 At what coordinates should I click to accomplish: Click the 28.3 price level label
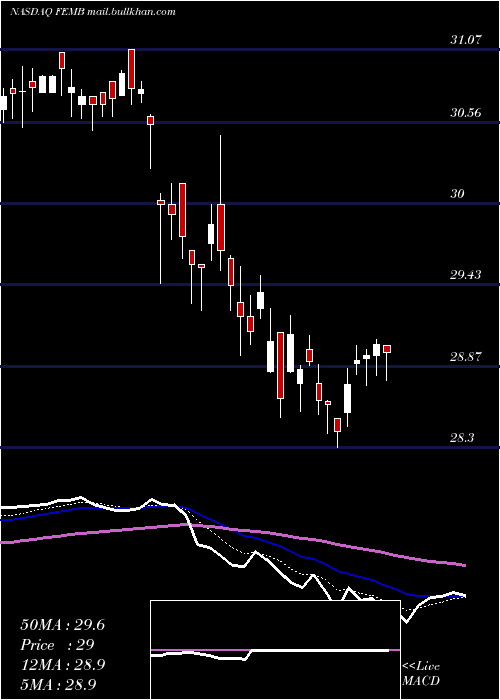click(462, 438)
